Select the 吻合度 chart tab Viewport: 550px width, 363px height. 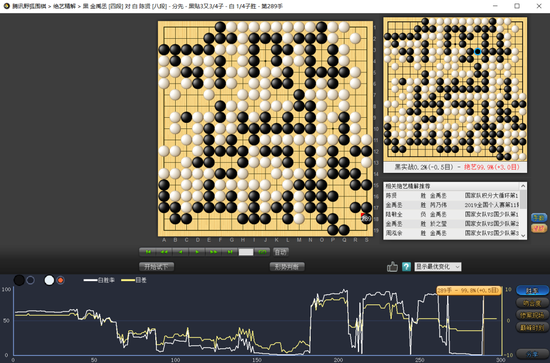[532, 303]
